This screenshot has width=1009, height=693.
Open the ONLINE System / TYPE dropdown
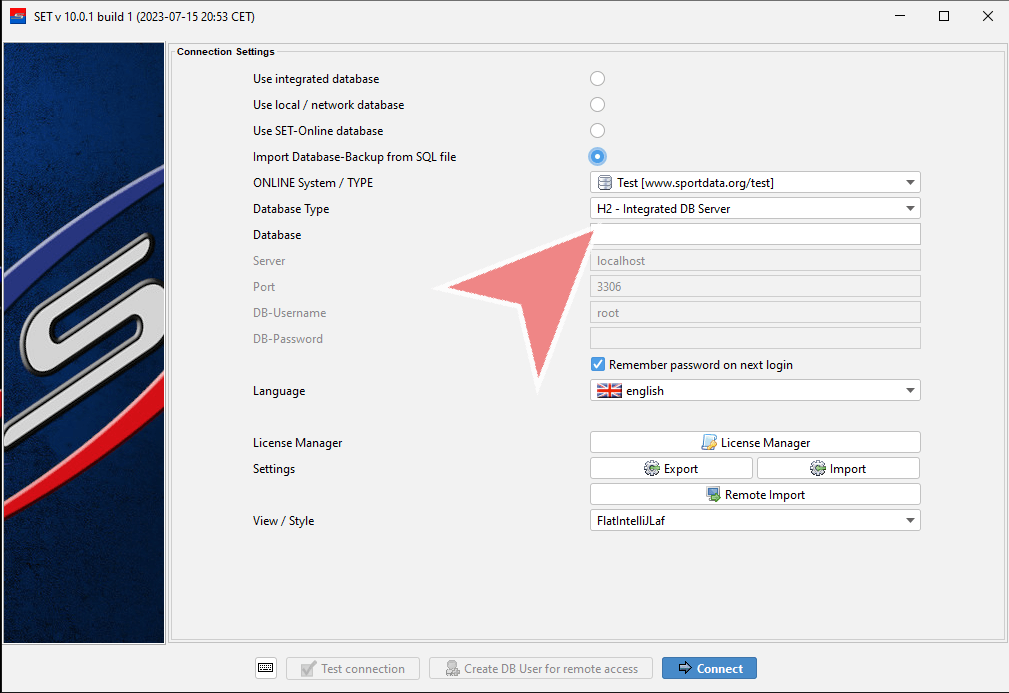click(x=755, y=183)
